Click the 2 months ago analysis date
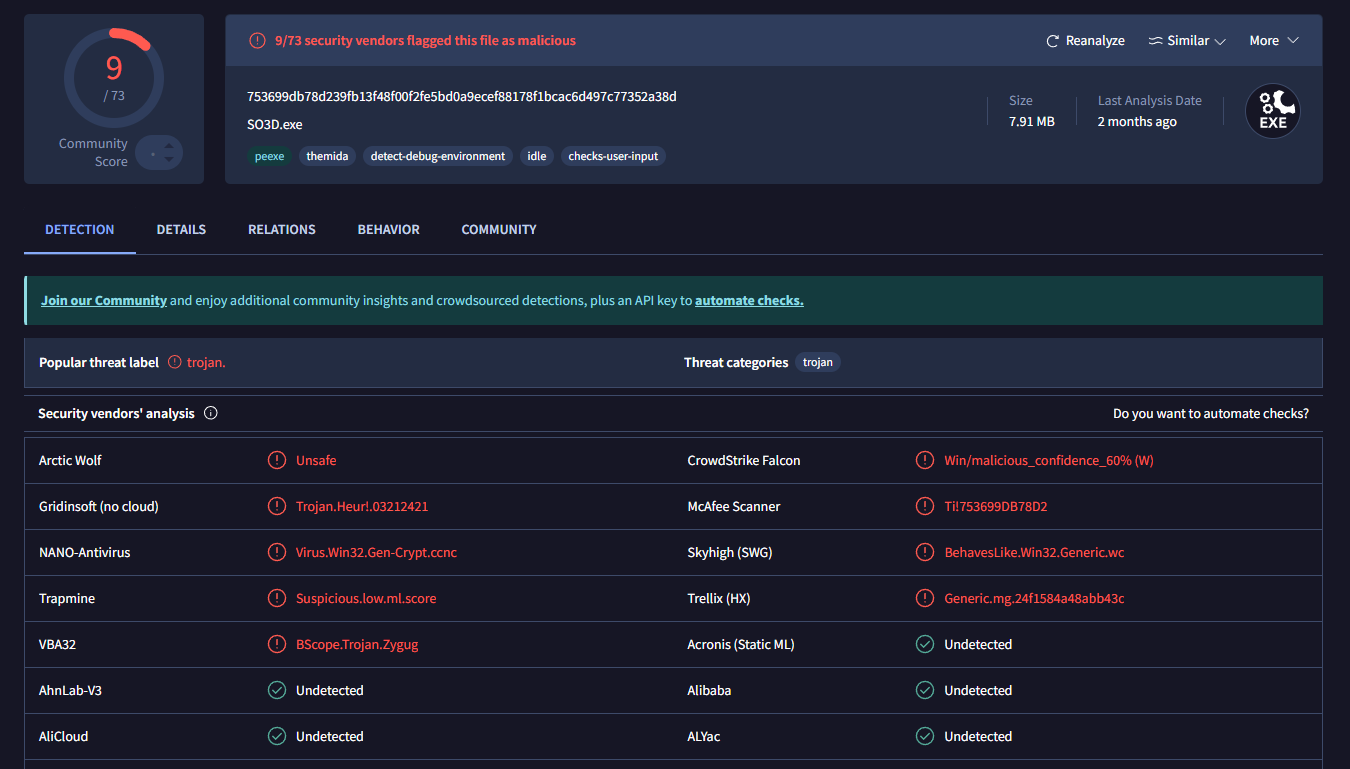 coord(1137,121)
